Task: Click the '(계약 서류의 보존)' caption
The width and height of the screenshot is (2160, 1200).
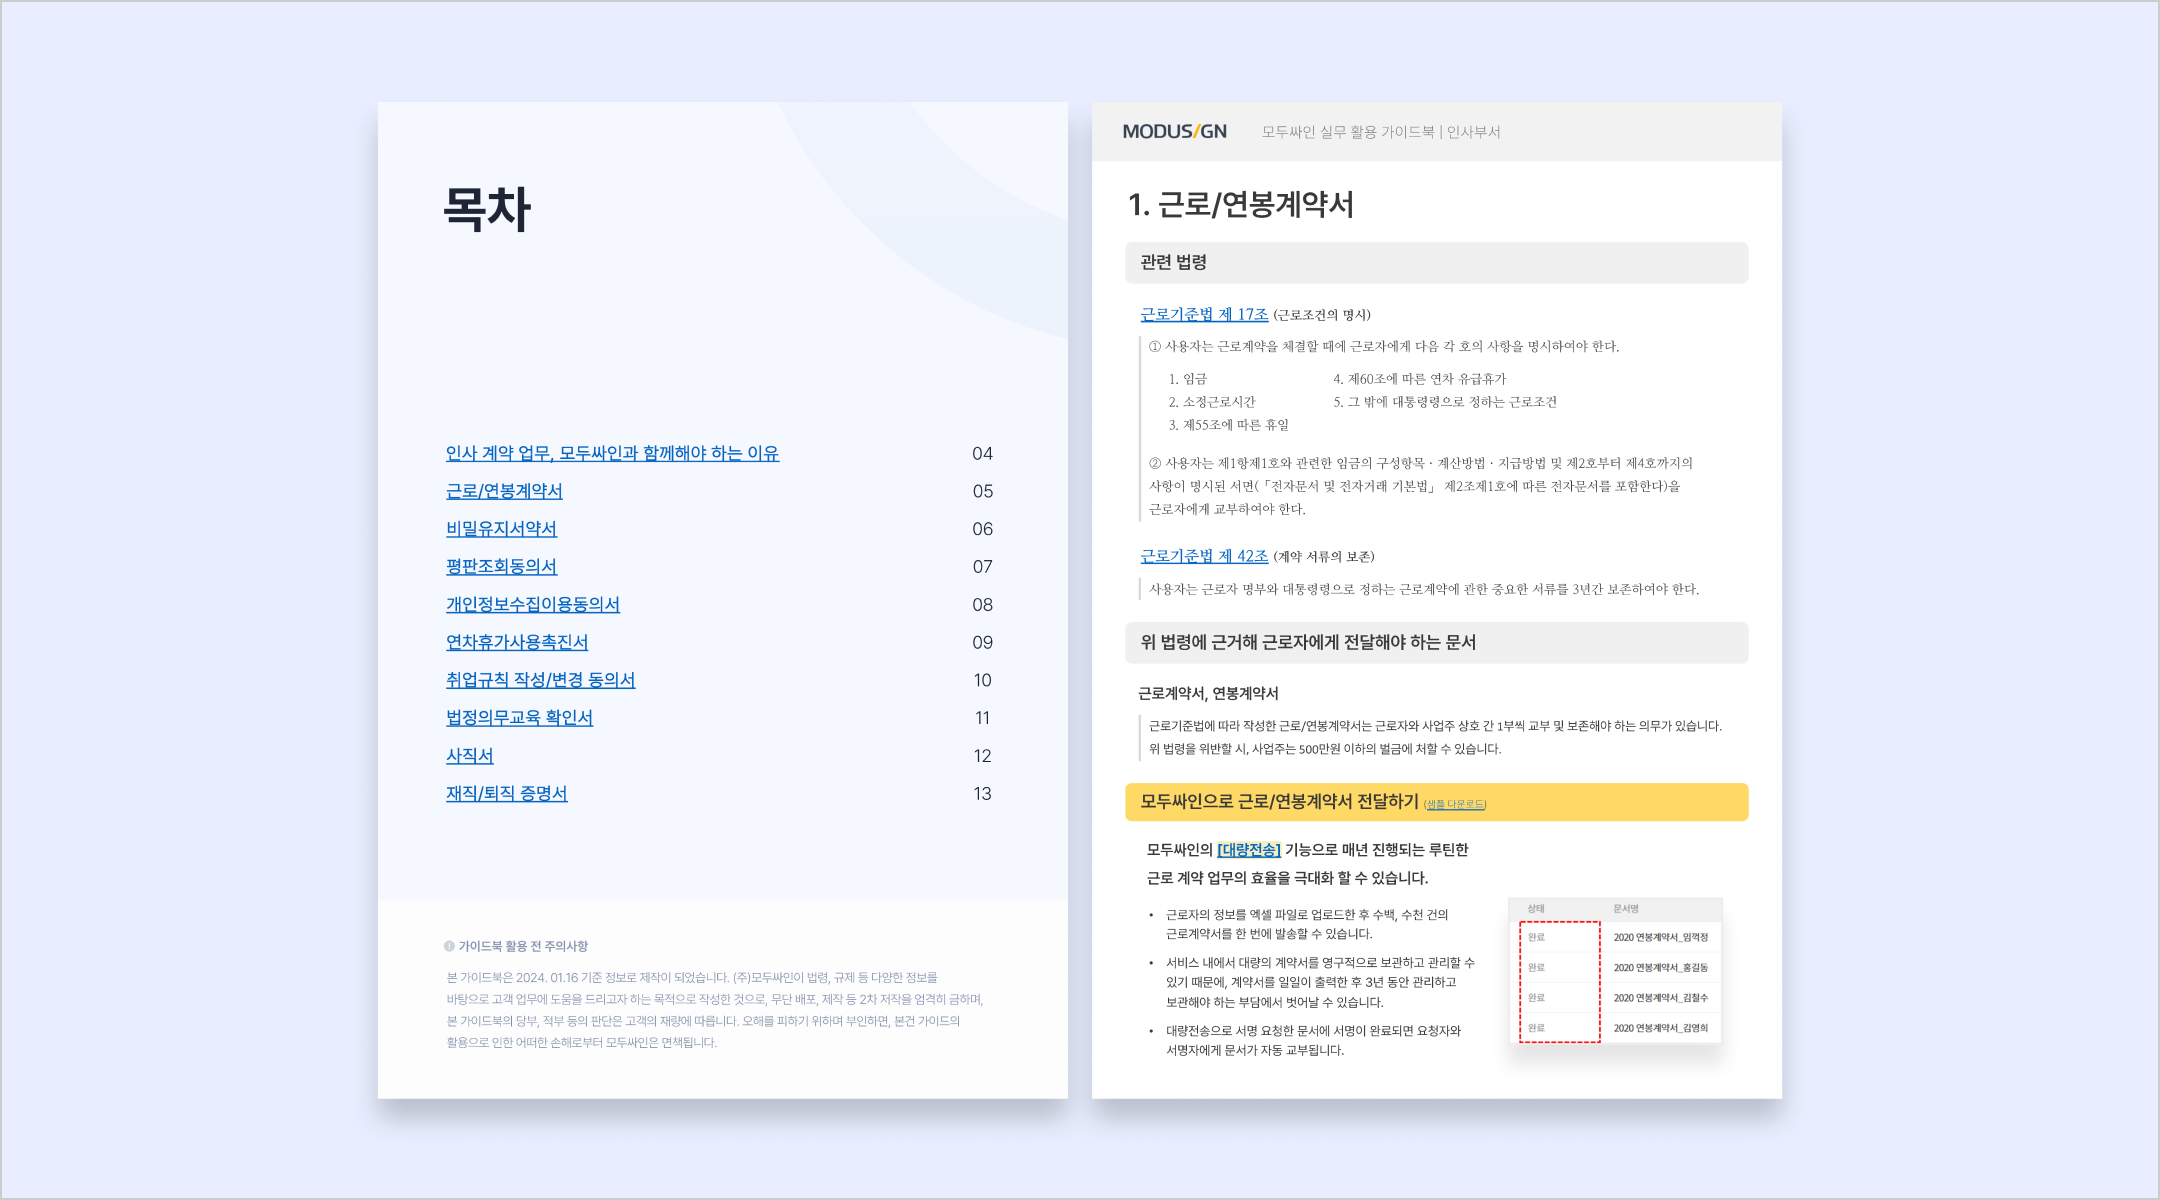Action: tap(1324, 557)
